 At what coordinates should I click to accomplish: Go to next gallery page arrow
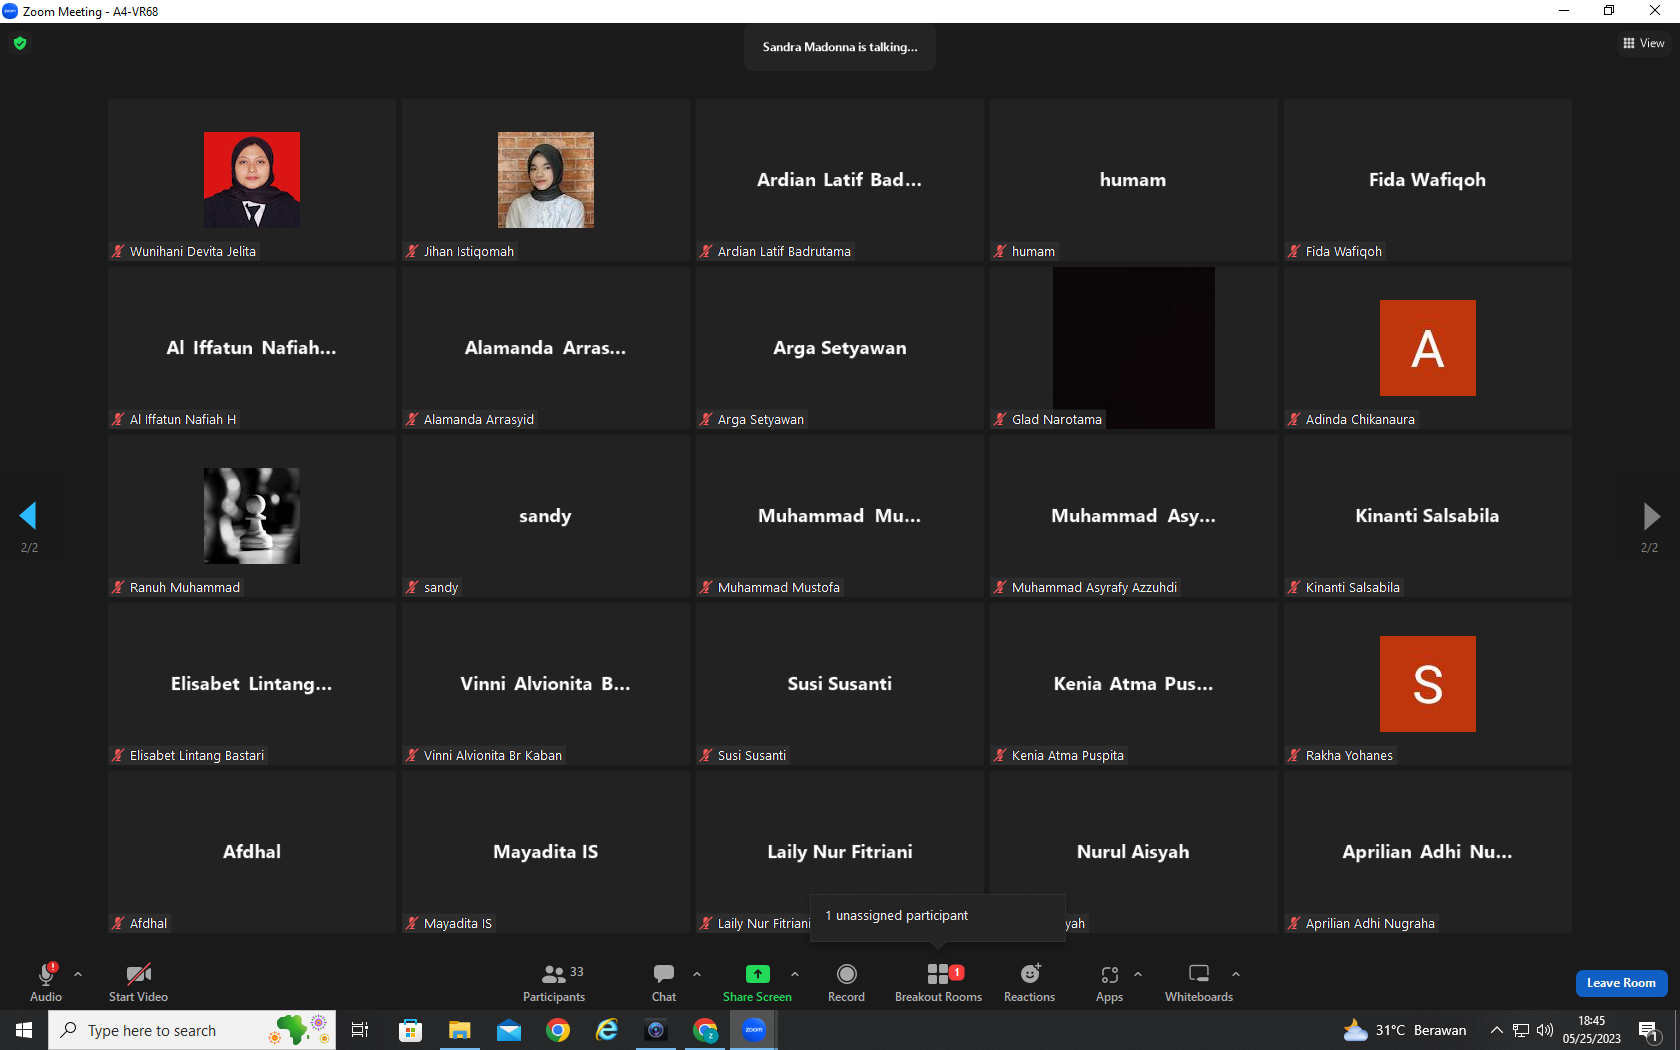point(1651,516)
